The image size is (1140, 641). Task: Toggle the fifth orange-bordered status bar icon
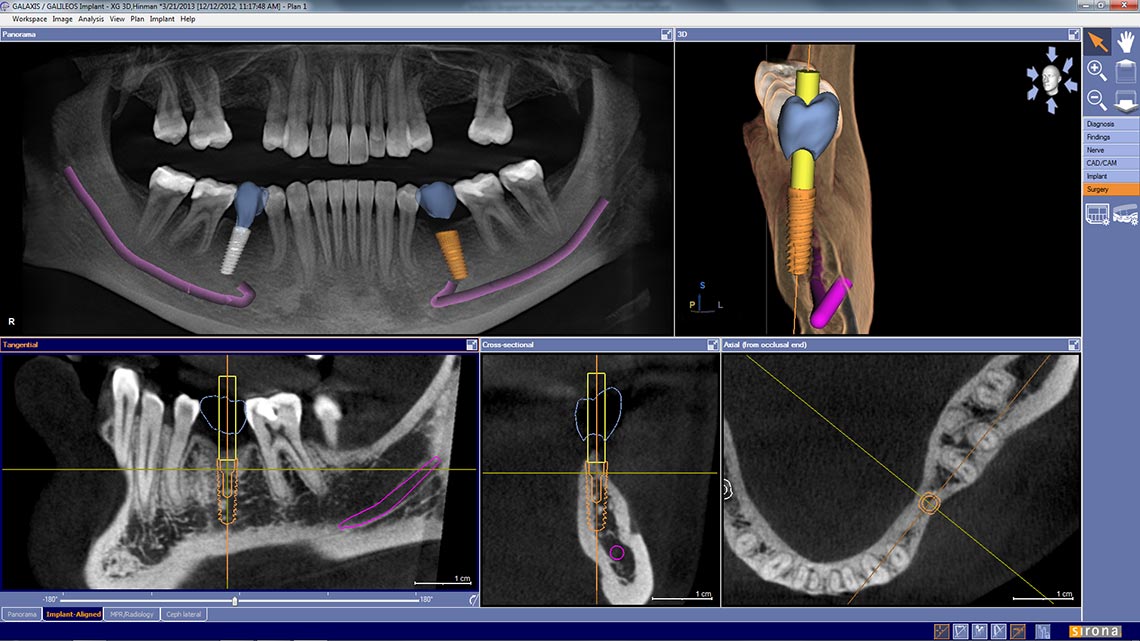click(x=1017, y=632)
